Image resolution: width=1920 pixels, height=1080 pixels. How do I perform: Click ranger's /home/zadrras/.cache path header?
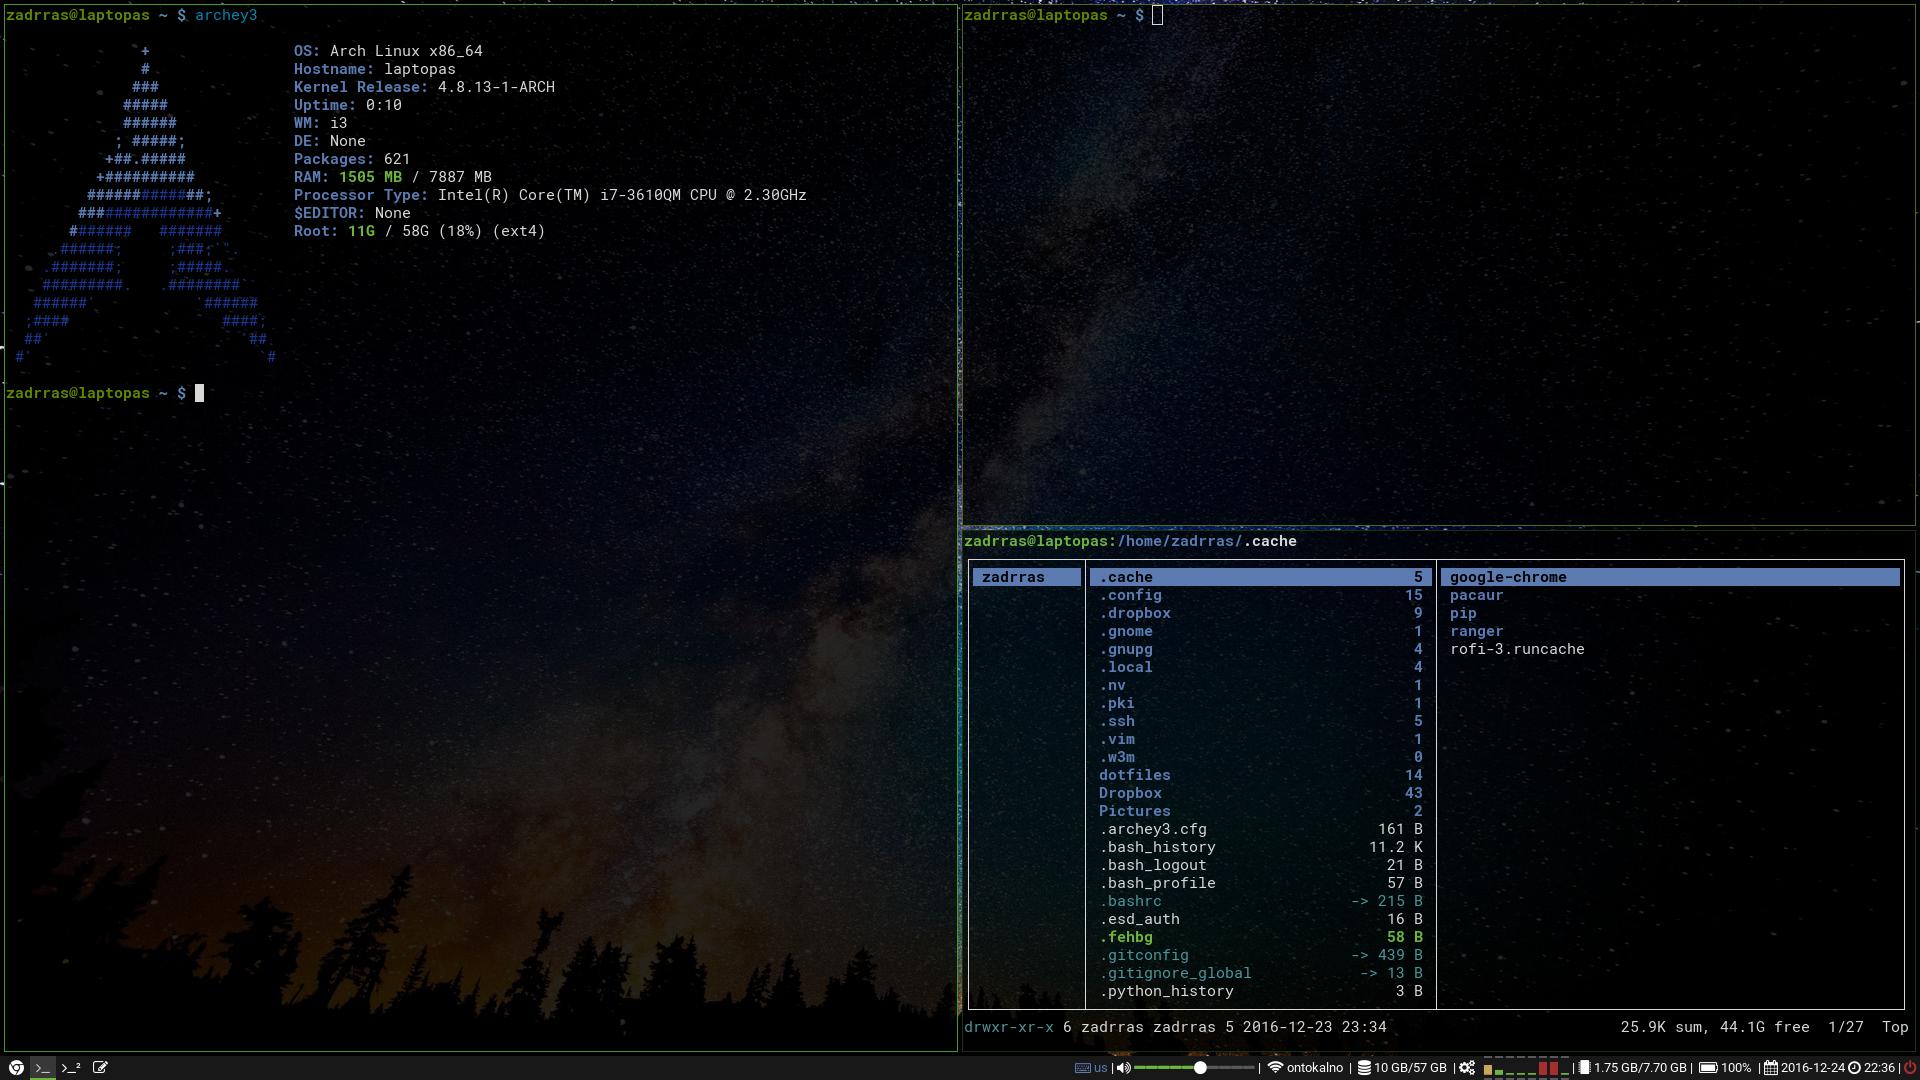(1206, 541)
